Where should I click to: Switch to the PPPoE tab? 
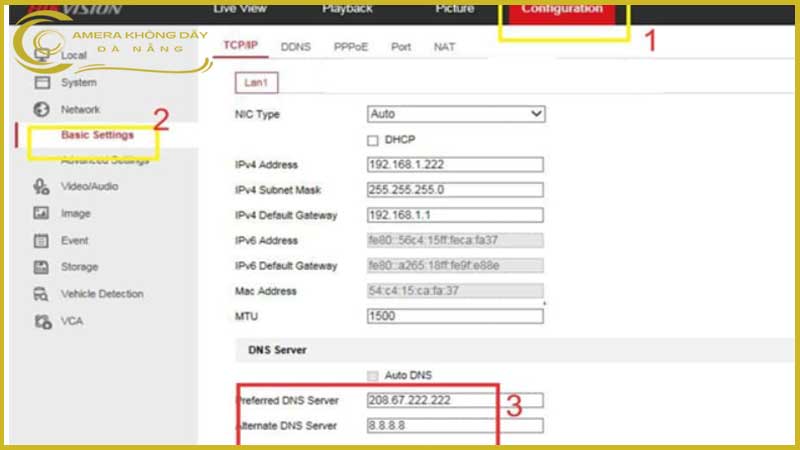pos(351,47)
